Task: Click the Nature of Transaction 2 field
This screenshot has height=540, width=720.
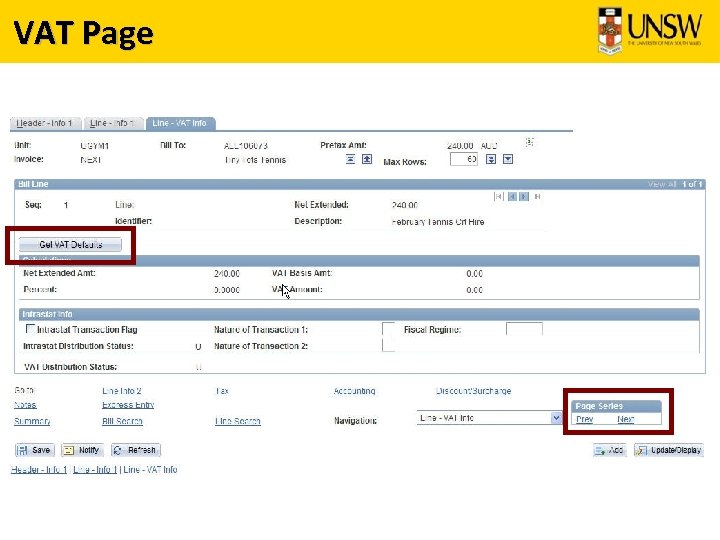Action: [388, 346]
